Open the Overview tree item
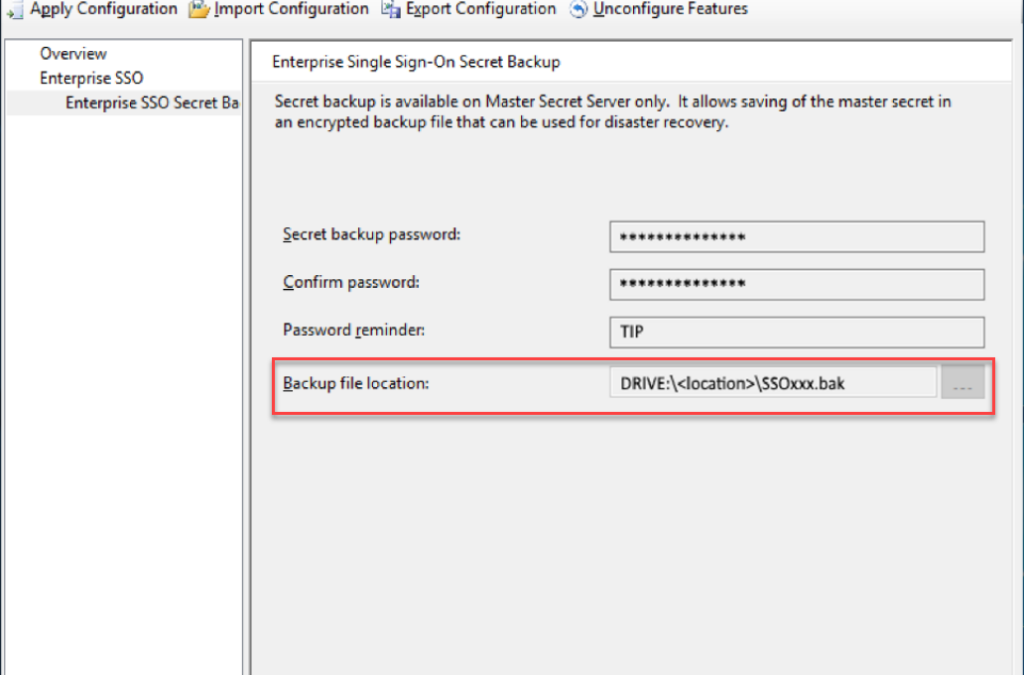1024x675 pixels. [73, 54]
